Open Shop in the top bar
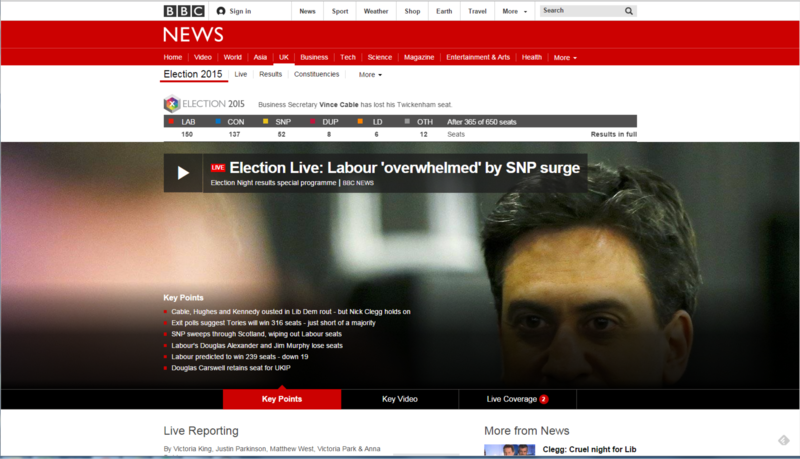The width and height of the screenshot is (800, 459). click(x=412, y=11)
